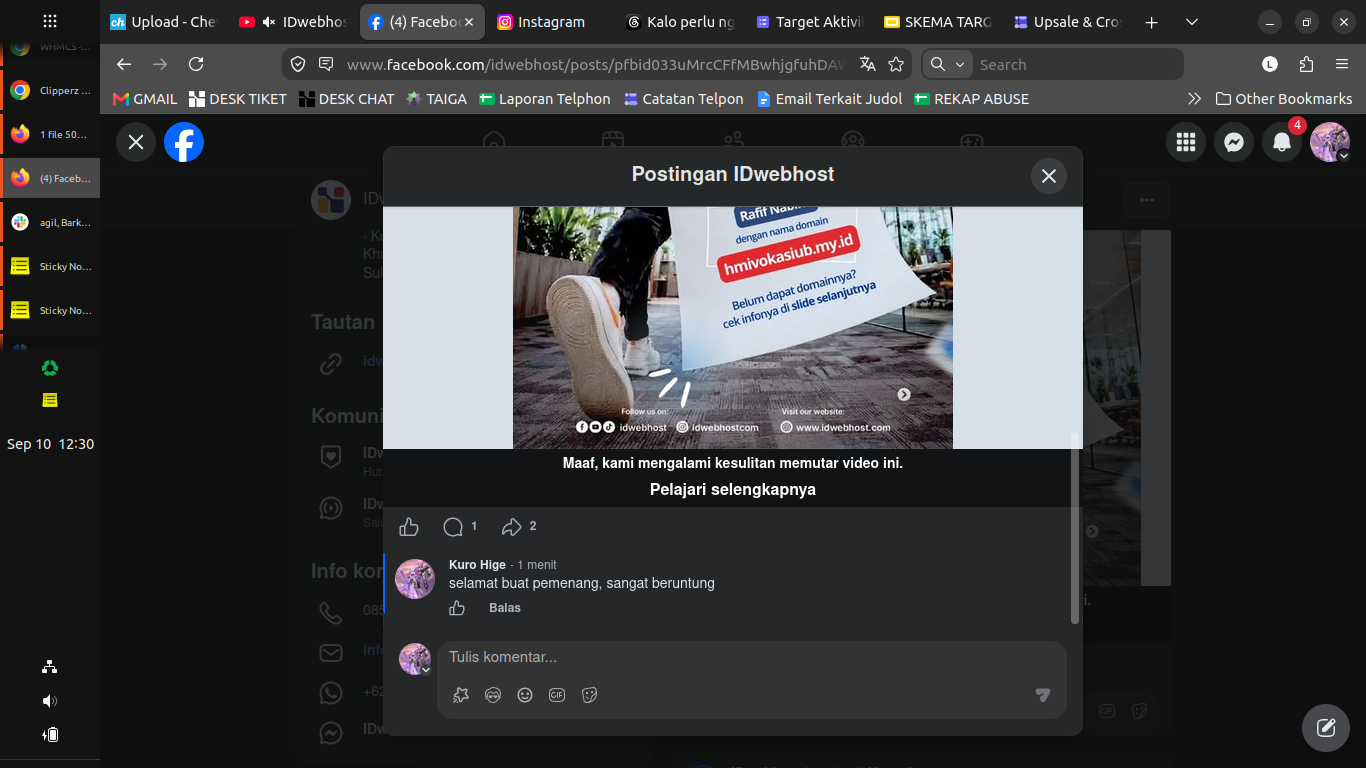Image resolution: width=1366 pixels, height=768 pixels.
Task: Pick a sticker for the comment
Action: (590, 695)
